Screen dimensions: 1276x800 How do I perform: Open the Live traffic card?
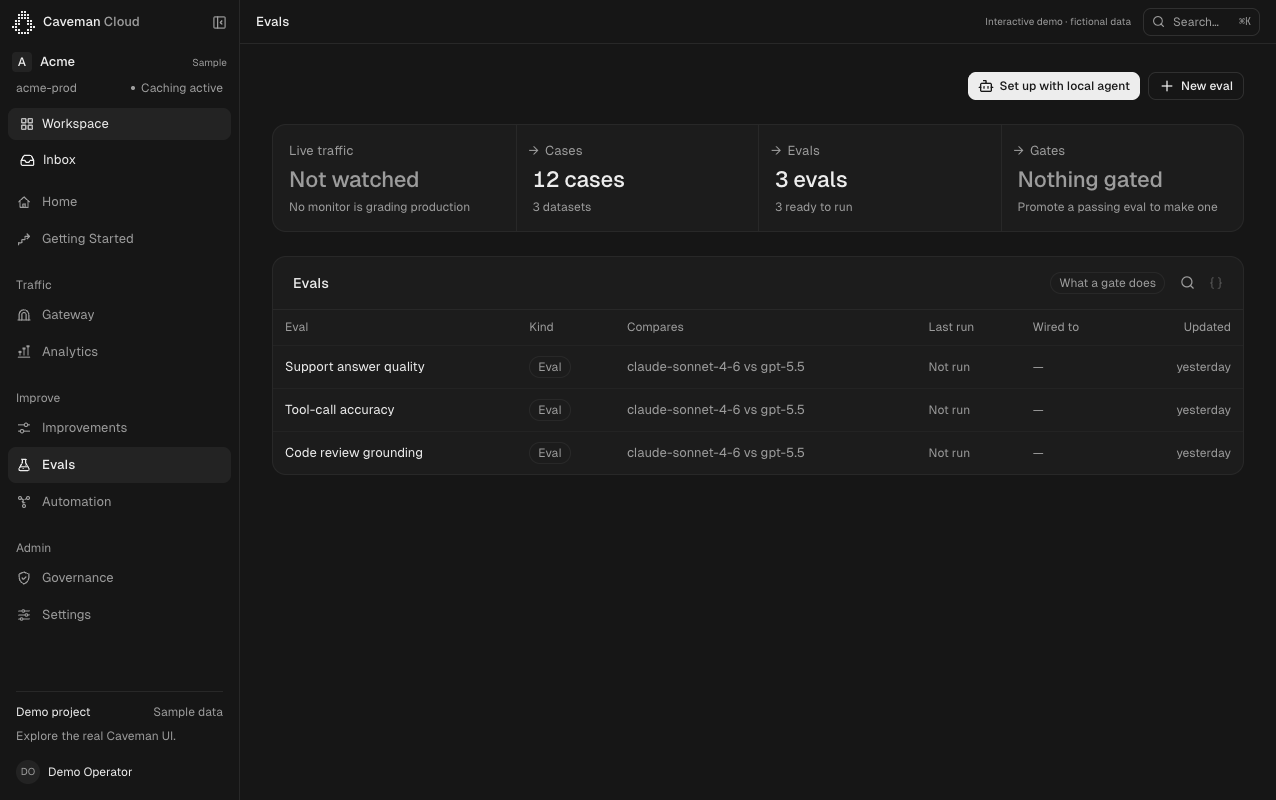394,178
